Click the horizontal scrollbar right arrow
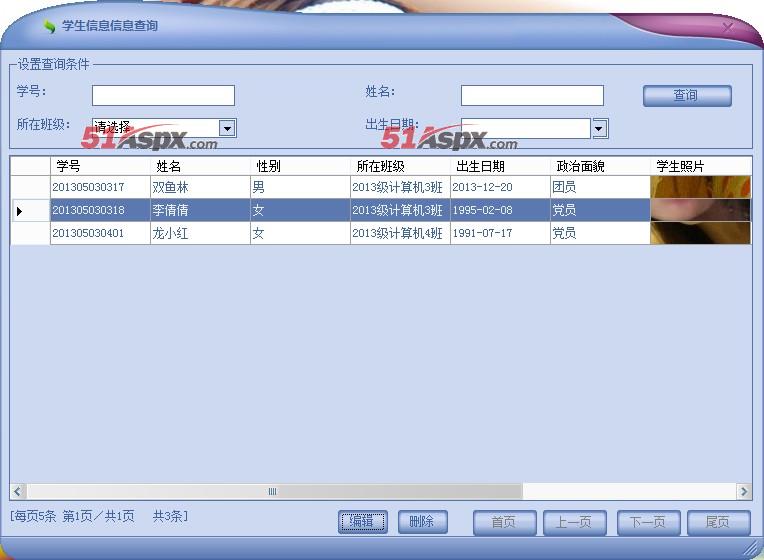 pyautogui.click(x=744, y=491)
